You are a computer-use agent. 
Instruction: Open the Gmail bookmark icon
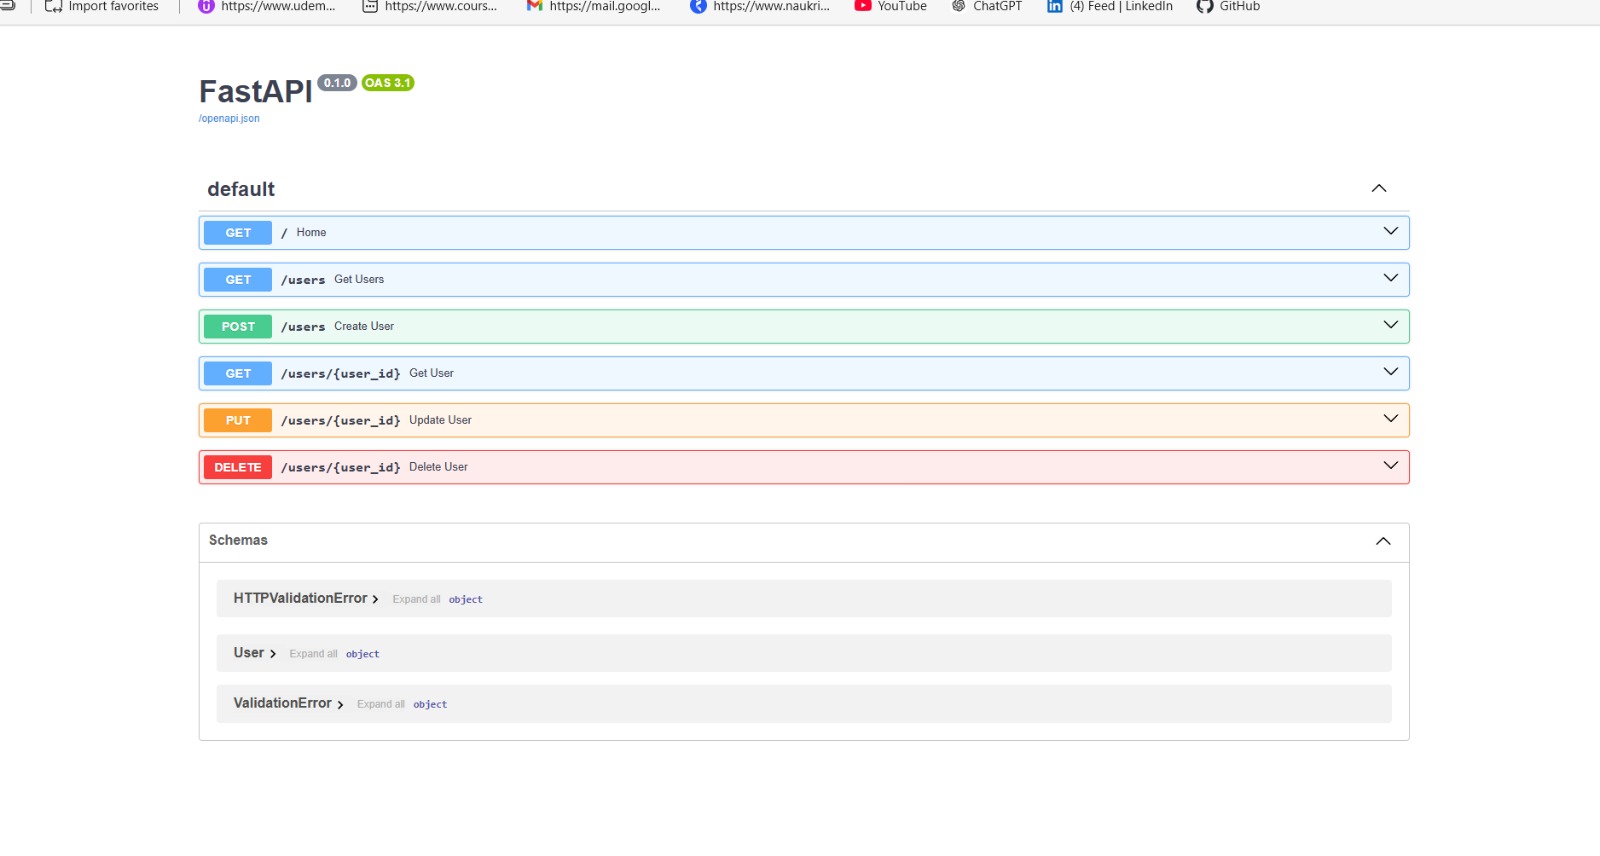tap(534, 6)
